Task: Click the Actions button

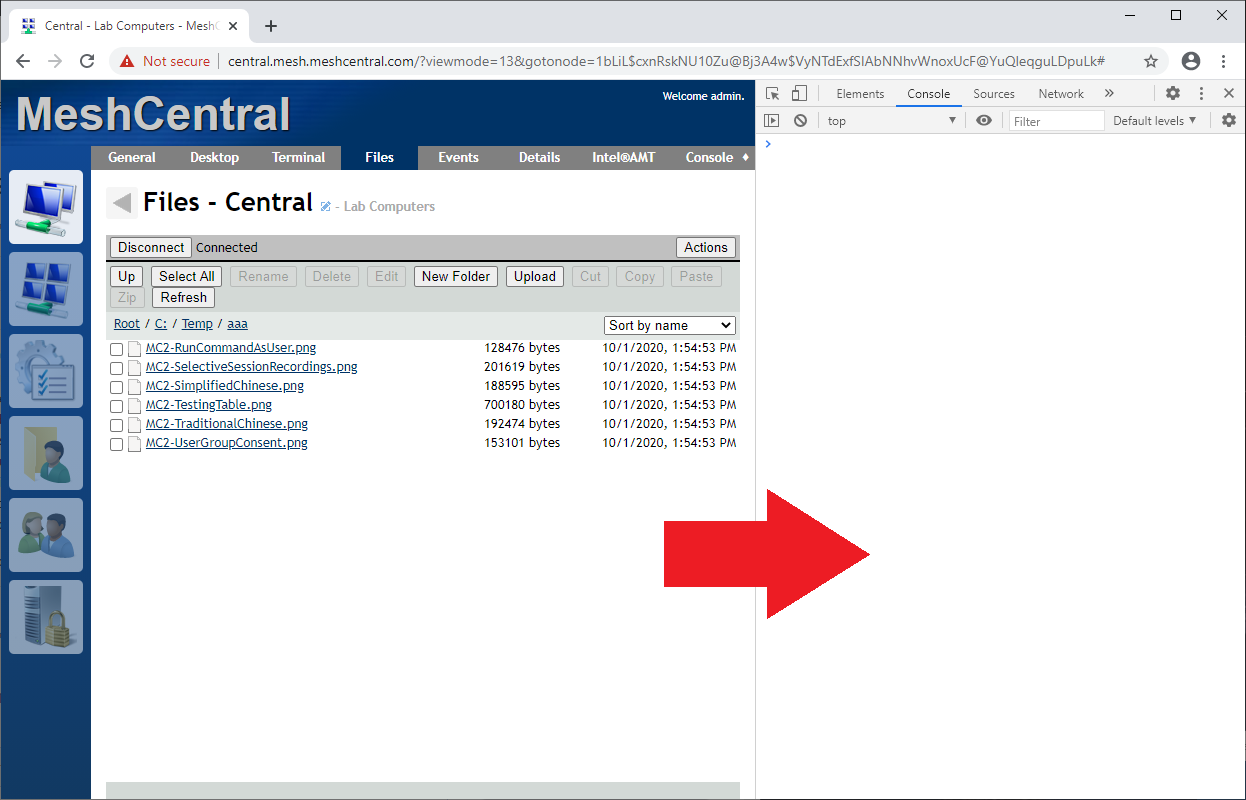Action: pyautogui.click(x=706, y=247)
